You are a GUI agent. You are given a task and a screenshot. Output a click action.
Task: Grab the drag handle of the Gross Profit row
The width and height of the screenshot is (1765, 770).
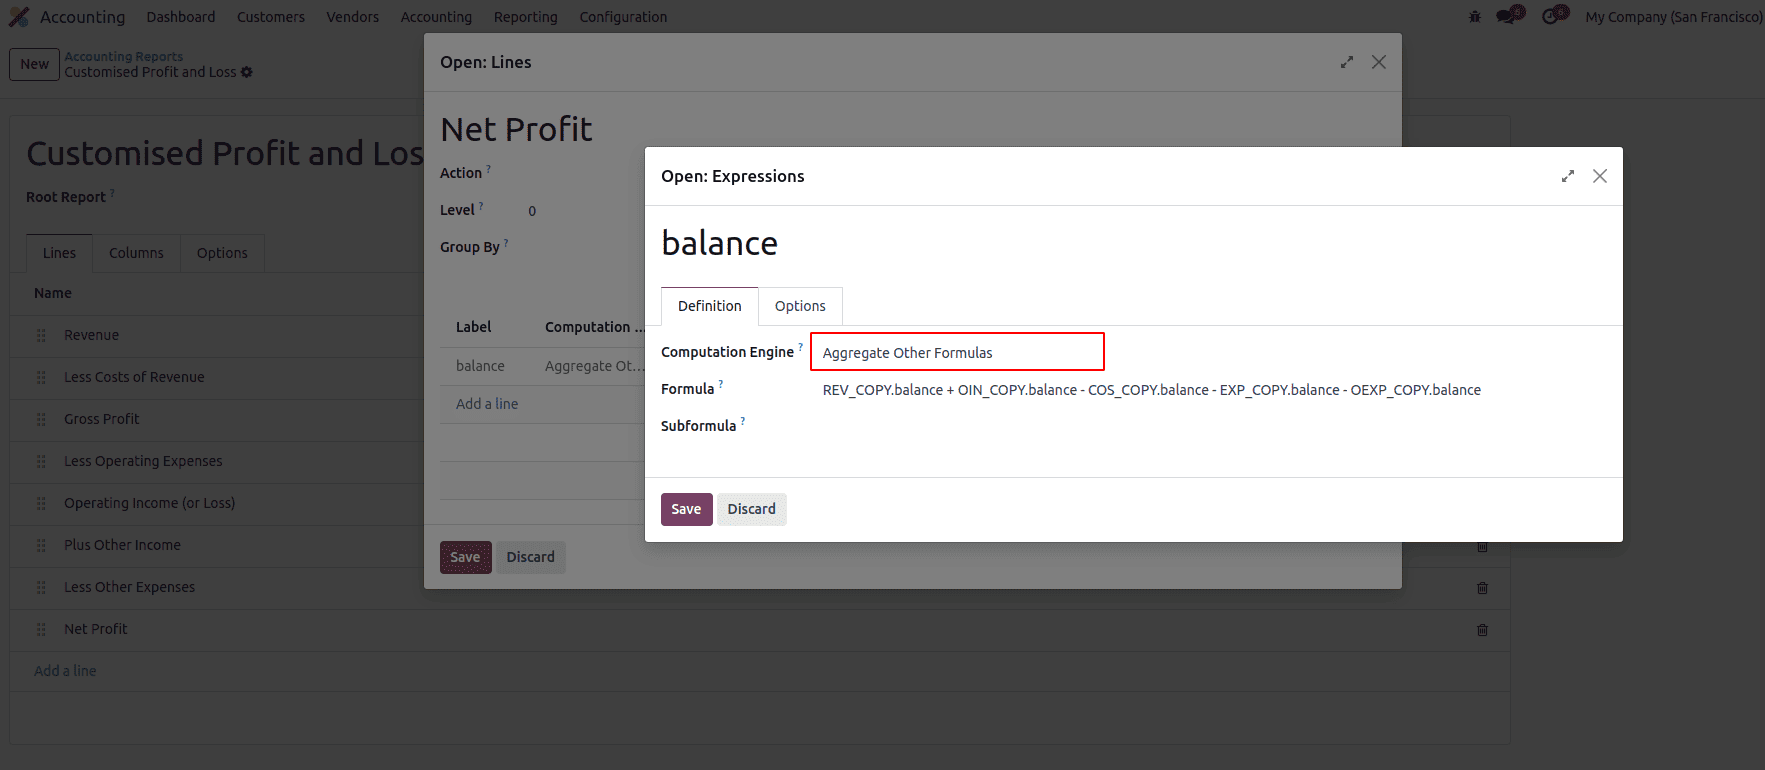[x=41, y=420]
